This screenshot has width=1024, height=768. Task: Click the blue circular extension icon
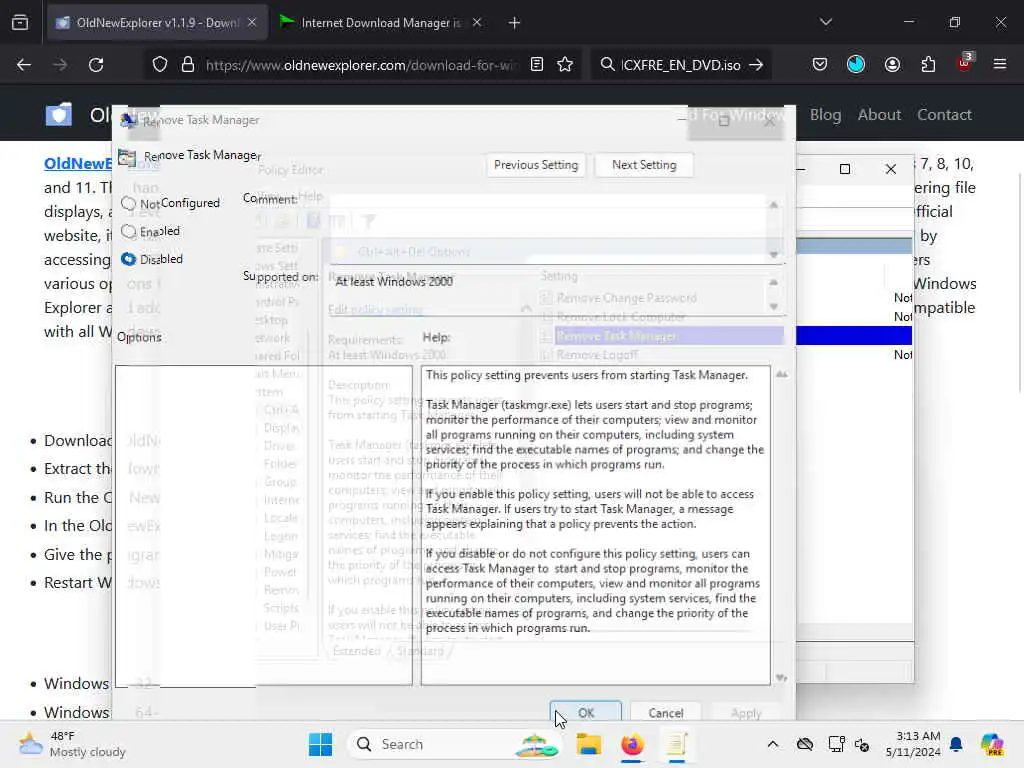click(x=856, y=65)
